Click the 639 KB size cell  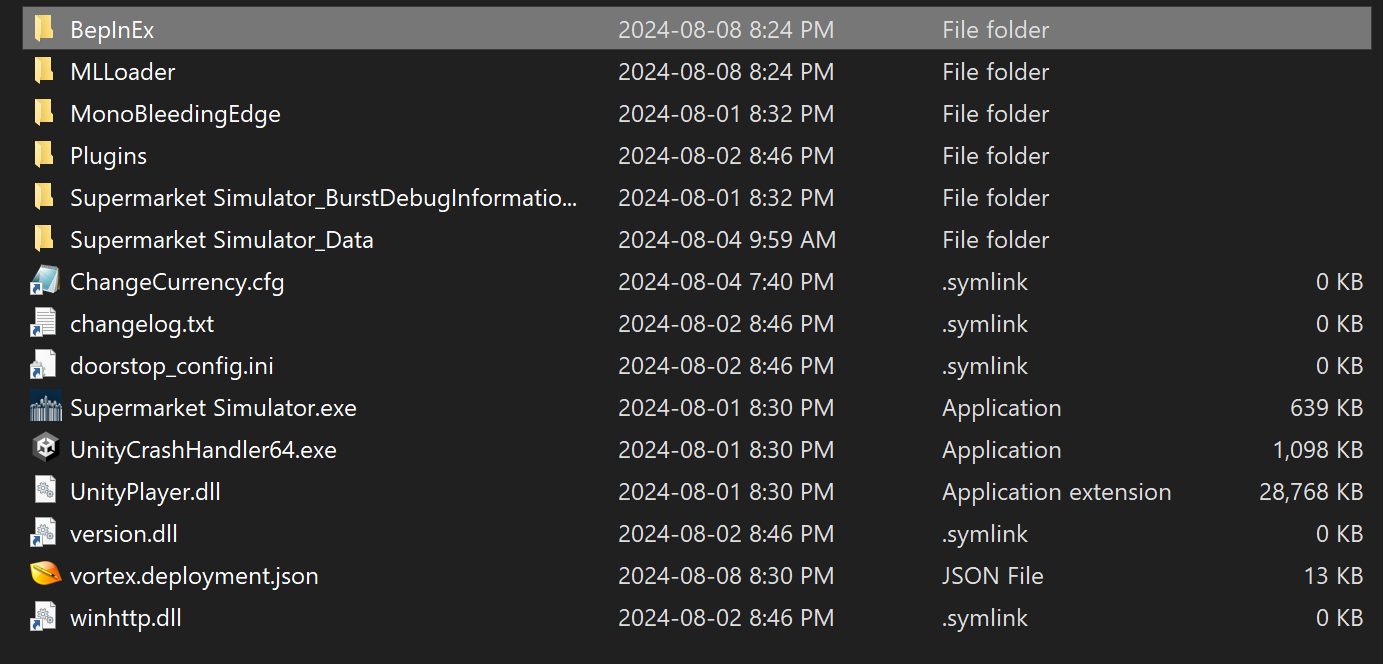[x=1327, y=408]
